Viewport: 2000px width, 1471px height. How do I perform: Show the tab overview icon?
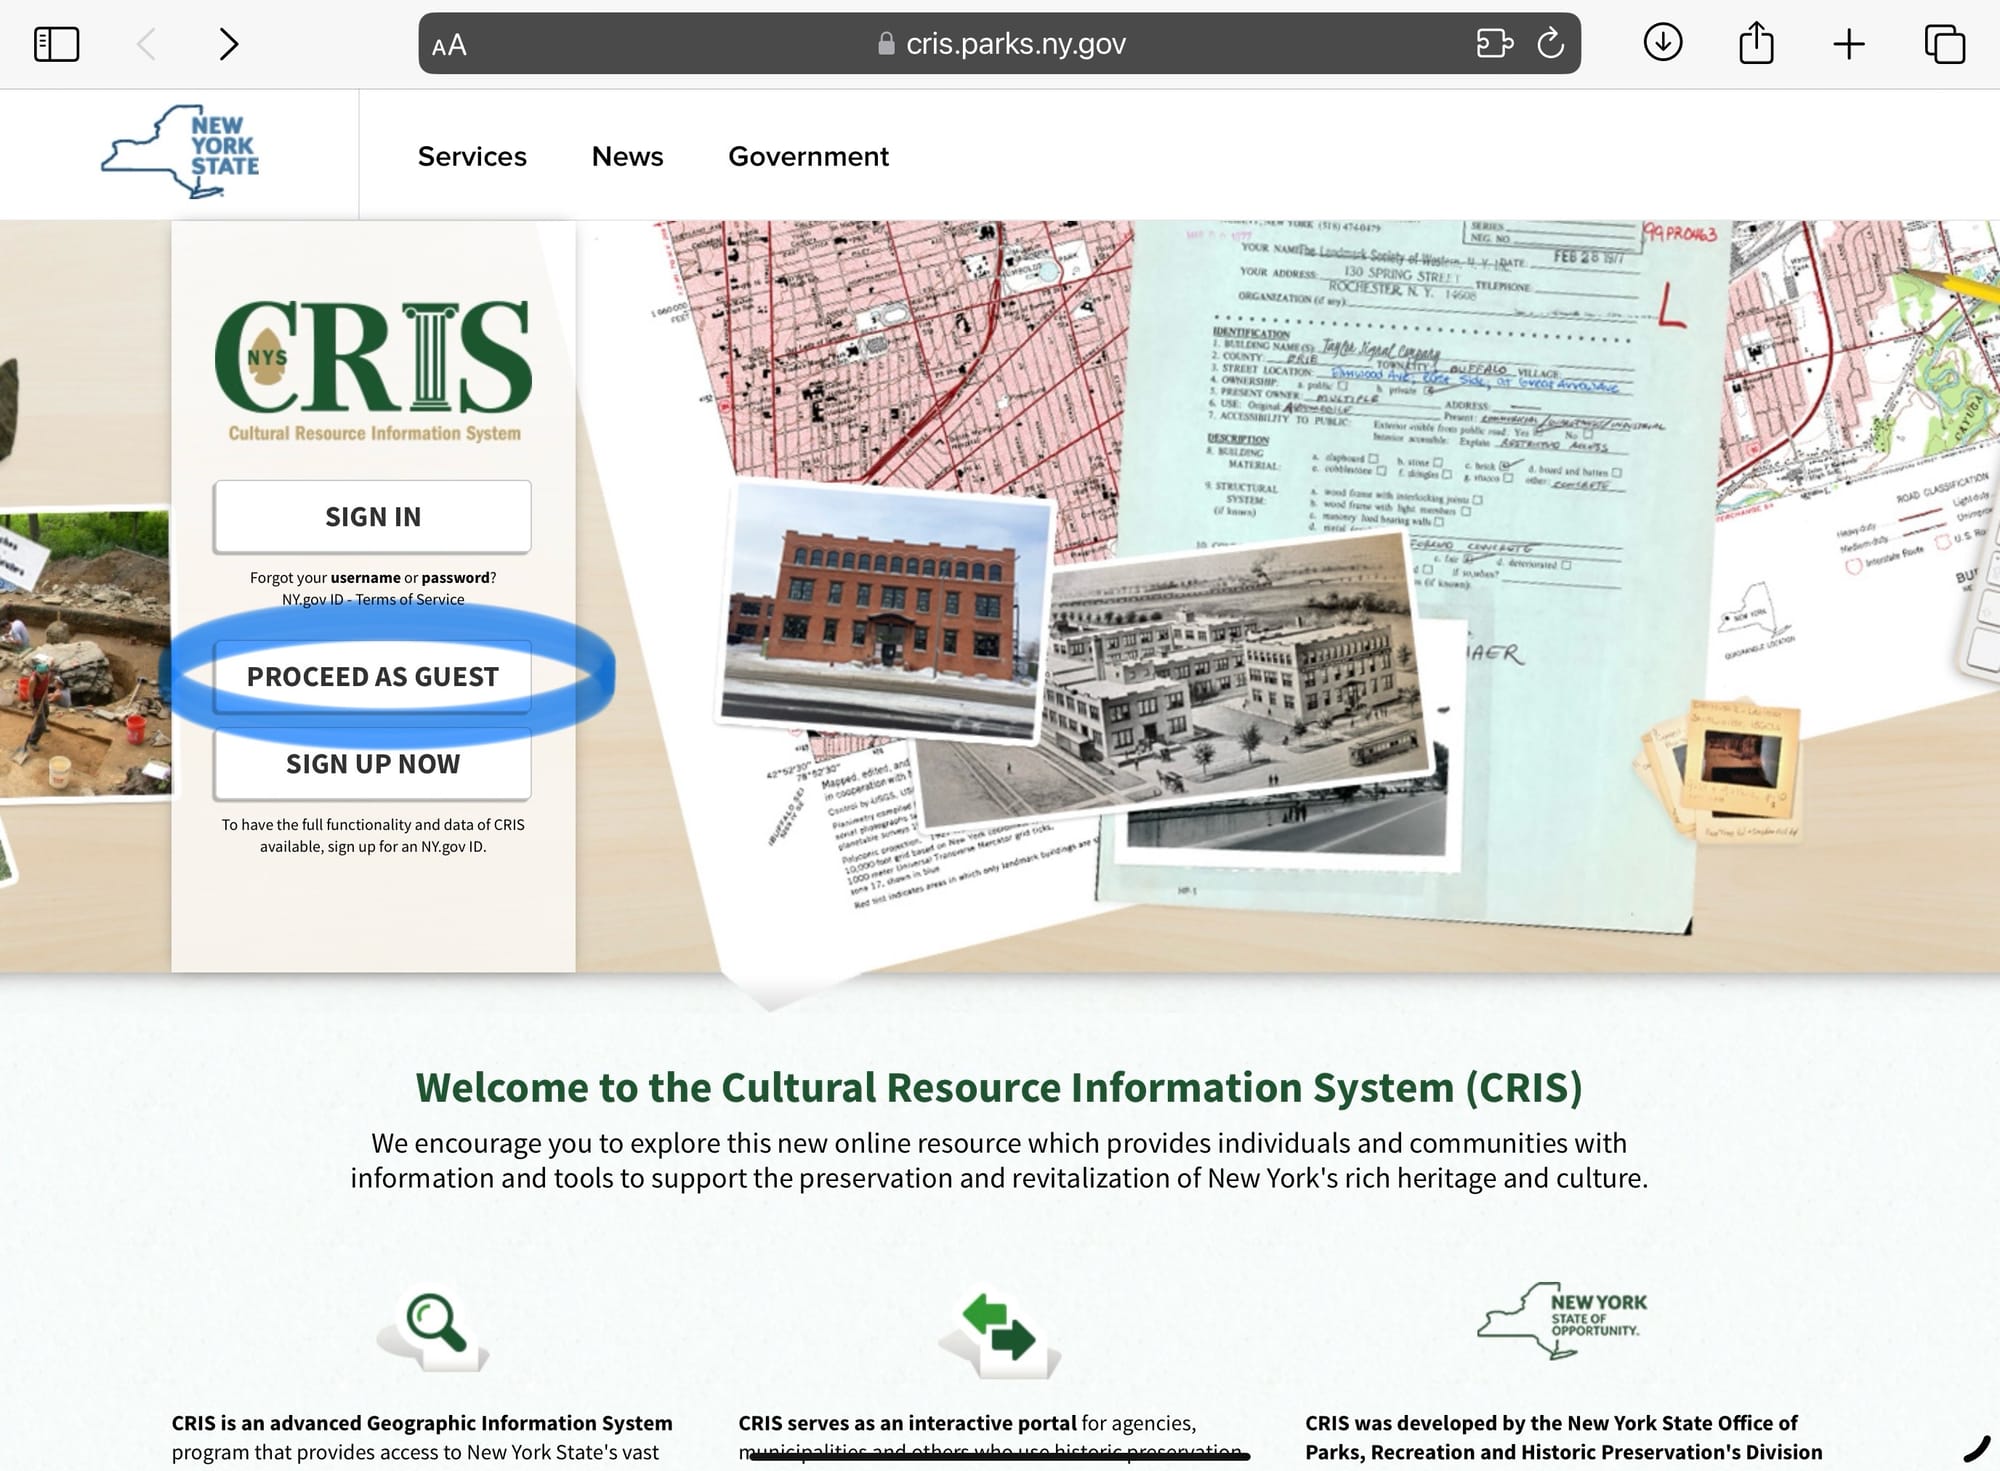point(1944,44)
